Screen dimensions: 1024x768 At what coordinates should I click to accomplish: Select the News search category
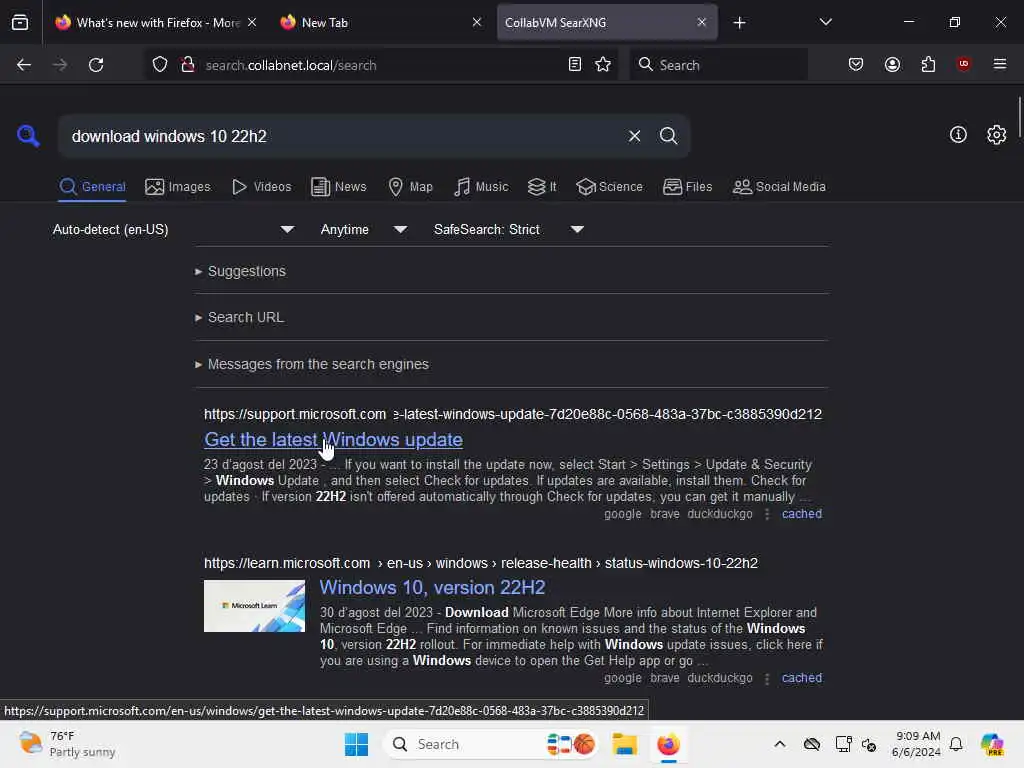click(x=339, y=187)
